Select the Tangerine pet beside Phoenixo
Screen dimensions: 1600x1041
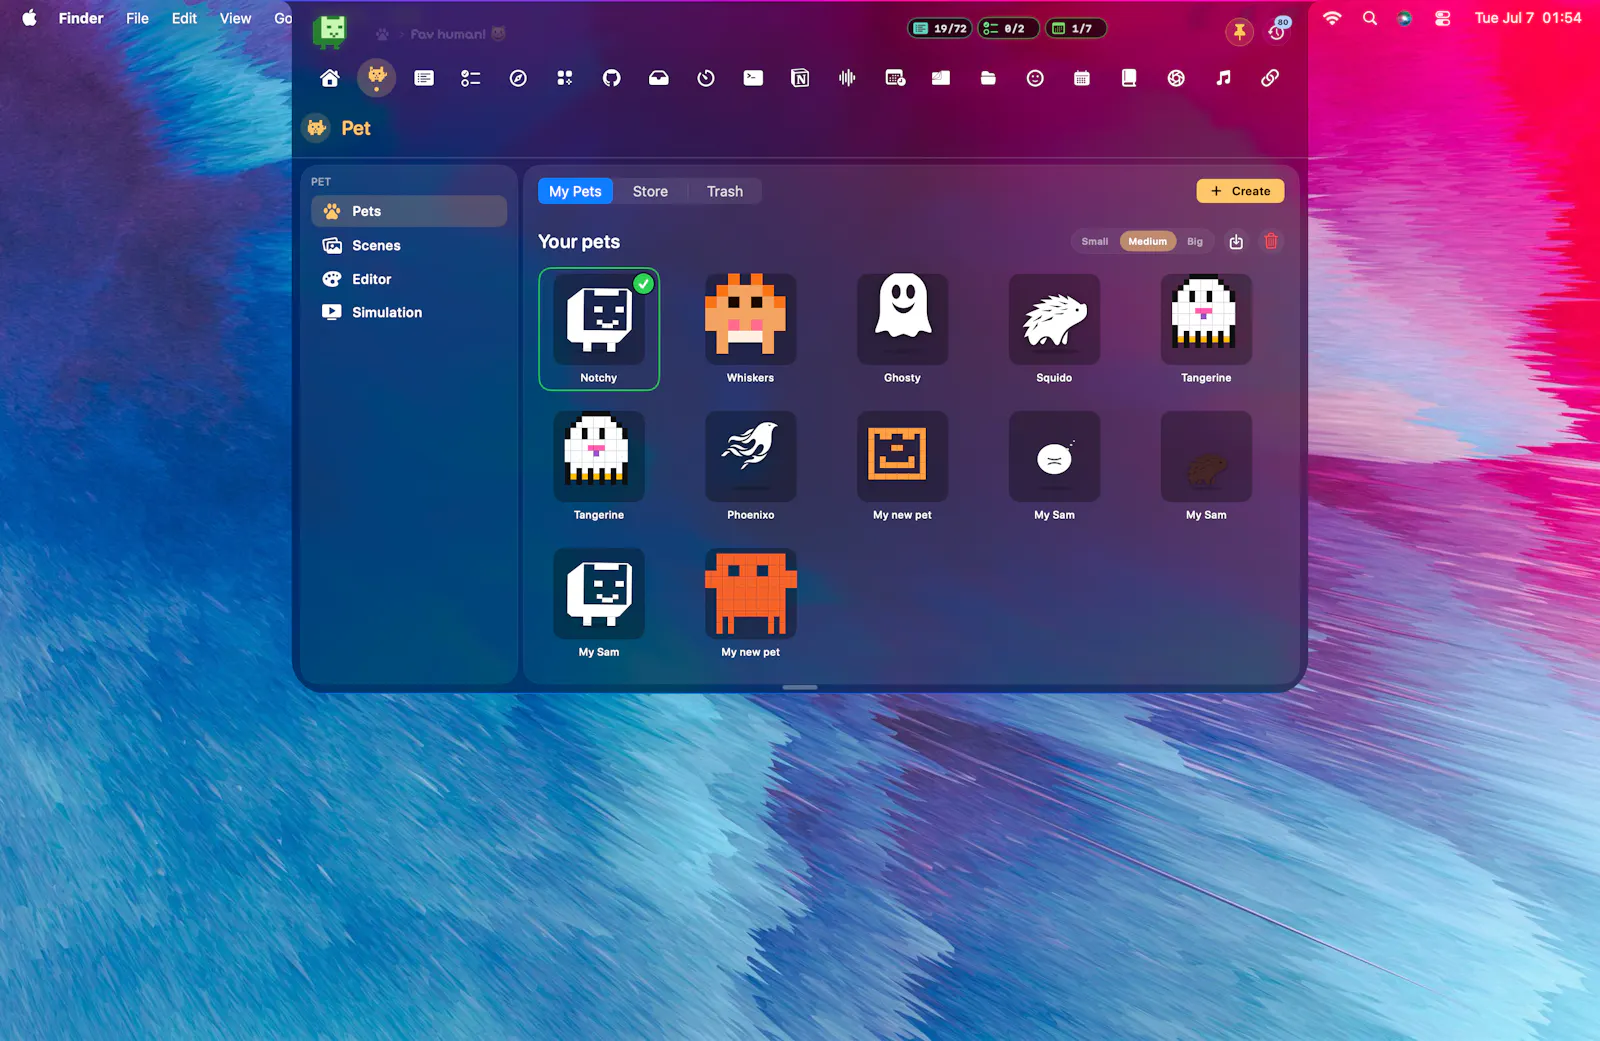(x=599, y=466)
